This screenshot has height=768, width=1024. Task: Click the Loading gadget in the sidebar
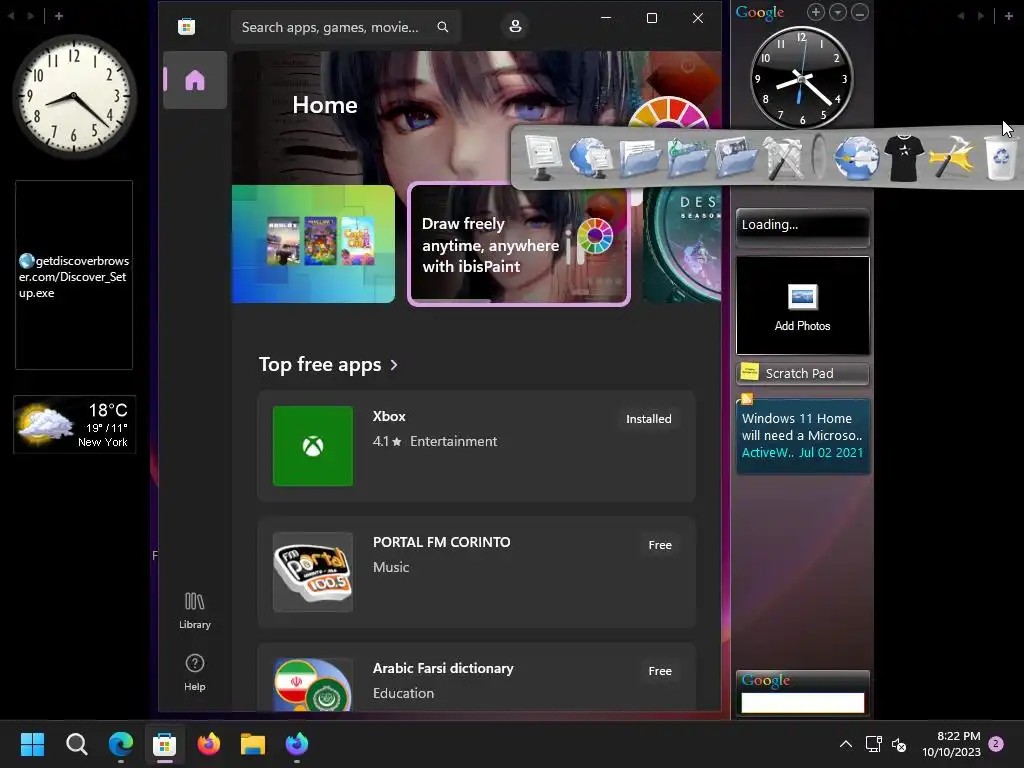[803, 227]
